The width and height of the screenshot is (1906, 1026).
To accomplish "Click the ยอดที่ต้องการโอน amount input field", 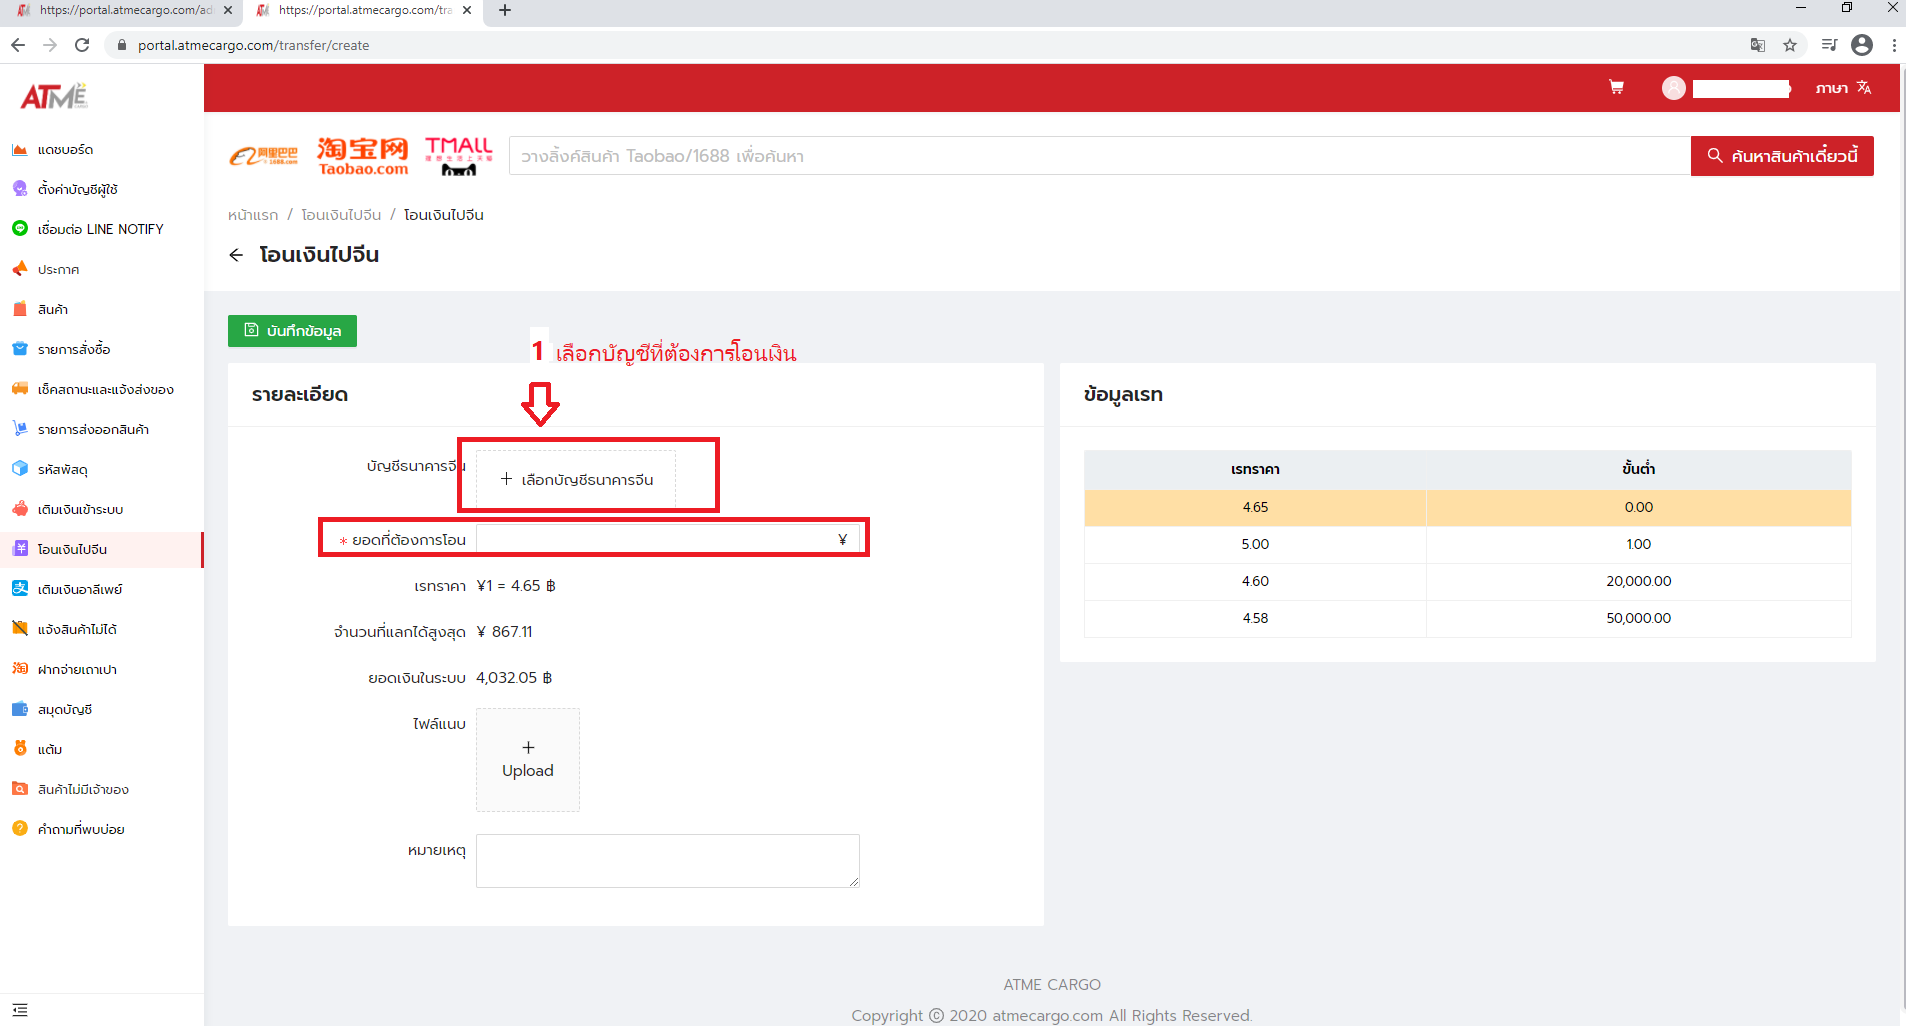I will (x=656, y=539).
